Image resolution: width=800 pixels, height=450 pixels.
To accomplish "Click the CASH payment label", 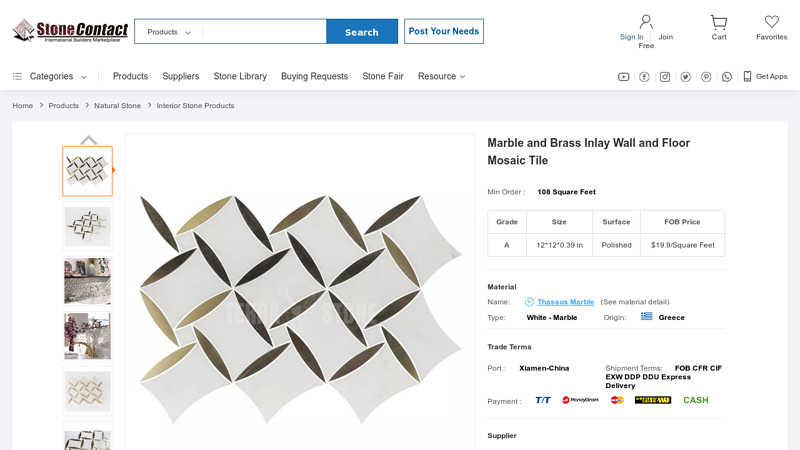I will [x=695, y=400].
